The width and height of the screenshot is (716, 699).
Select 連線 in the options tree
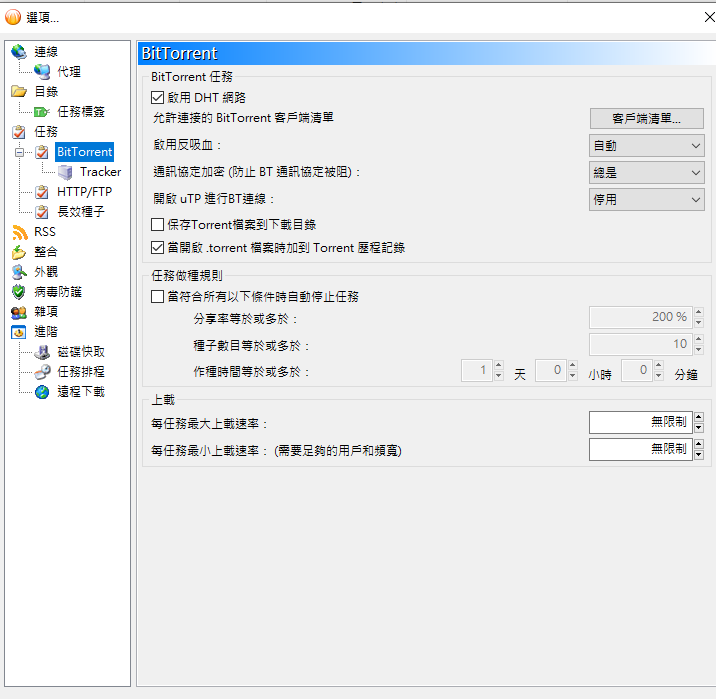(x=46, y=52)
